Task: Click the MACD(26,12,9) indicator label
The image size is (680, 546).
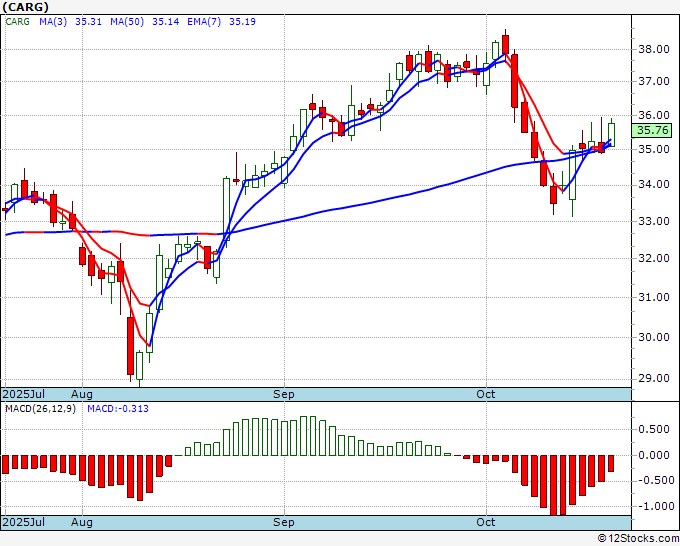Action: (40, 409)
